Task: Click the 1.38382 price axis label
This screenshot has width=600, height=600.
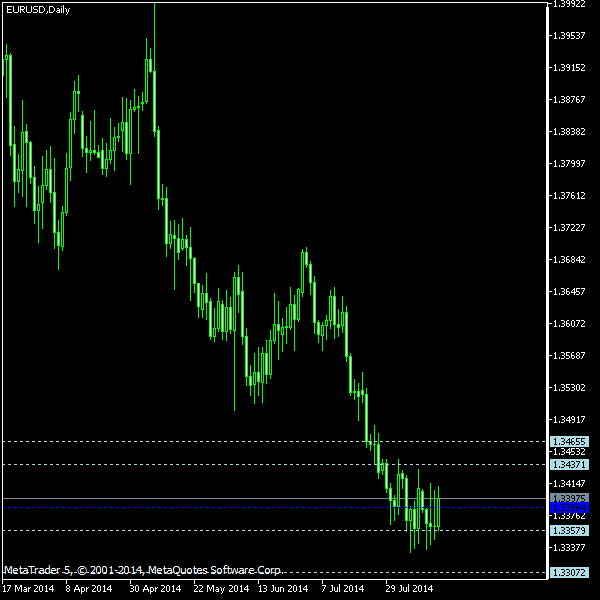Action: coord(569,132)
